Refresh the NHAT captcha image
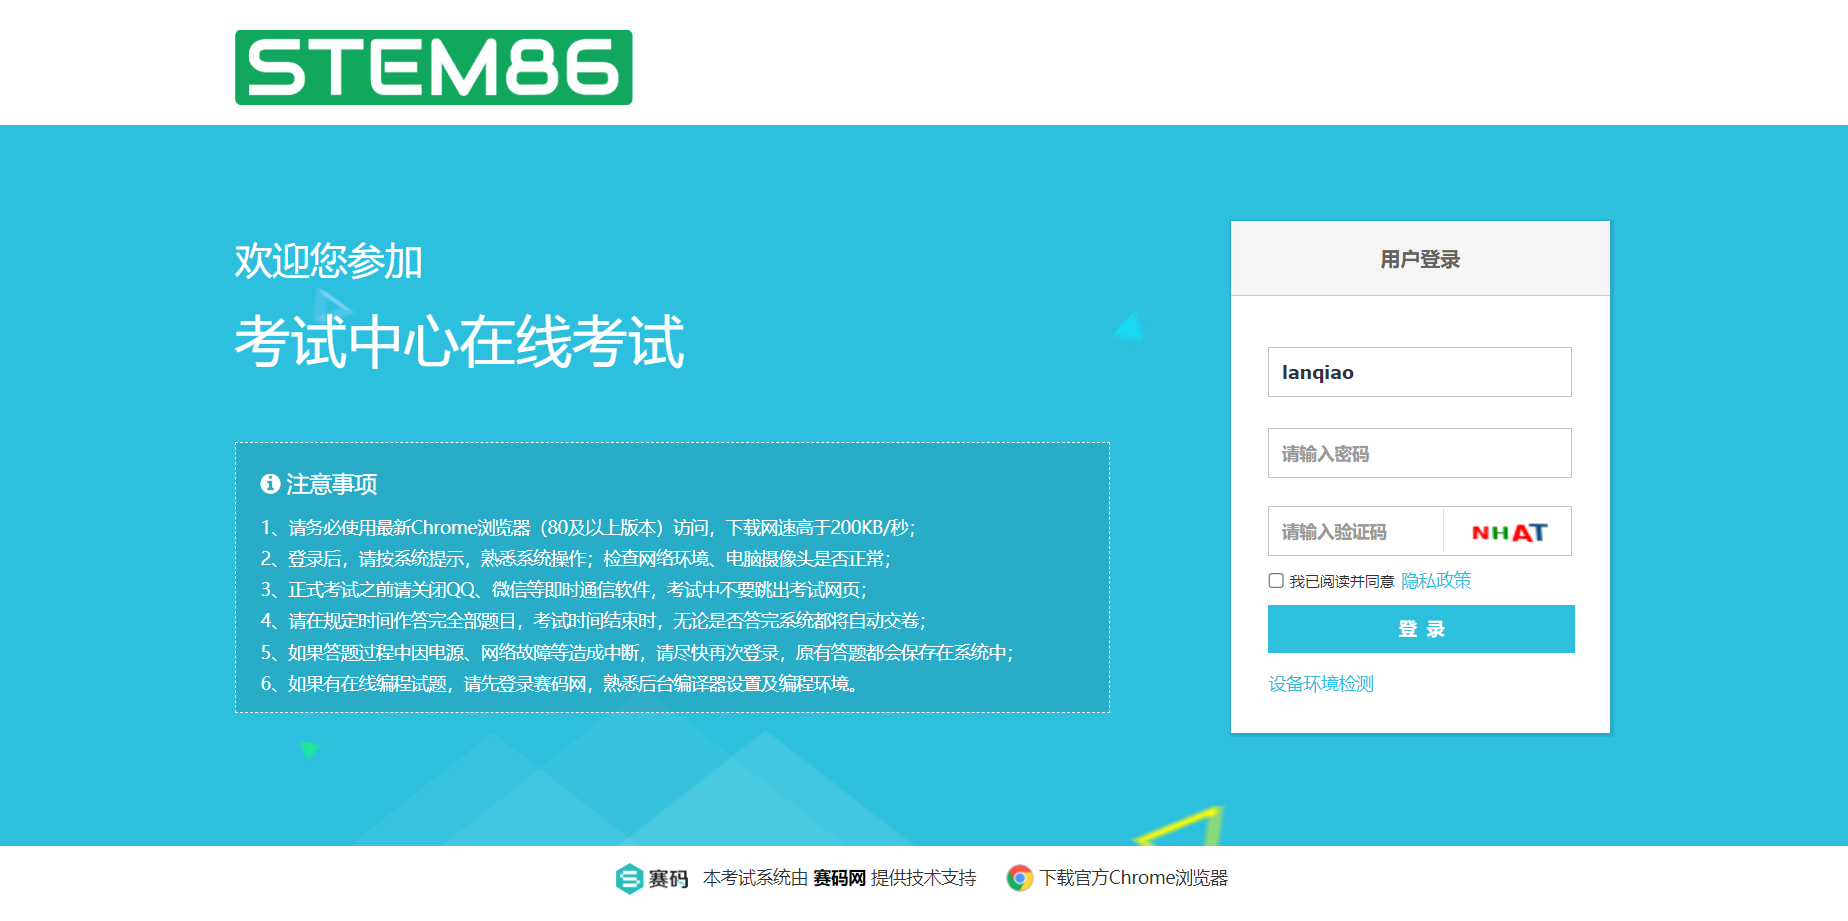This screenshot has width=1848, height=921. point(1508,532)
